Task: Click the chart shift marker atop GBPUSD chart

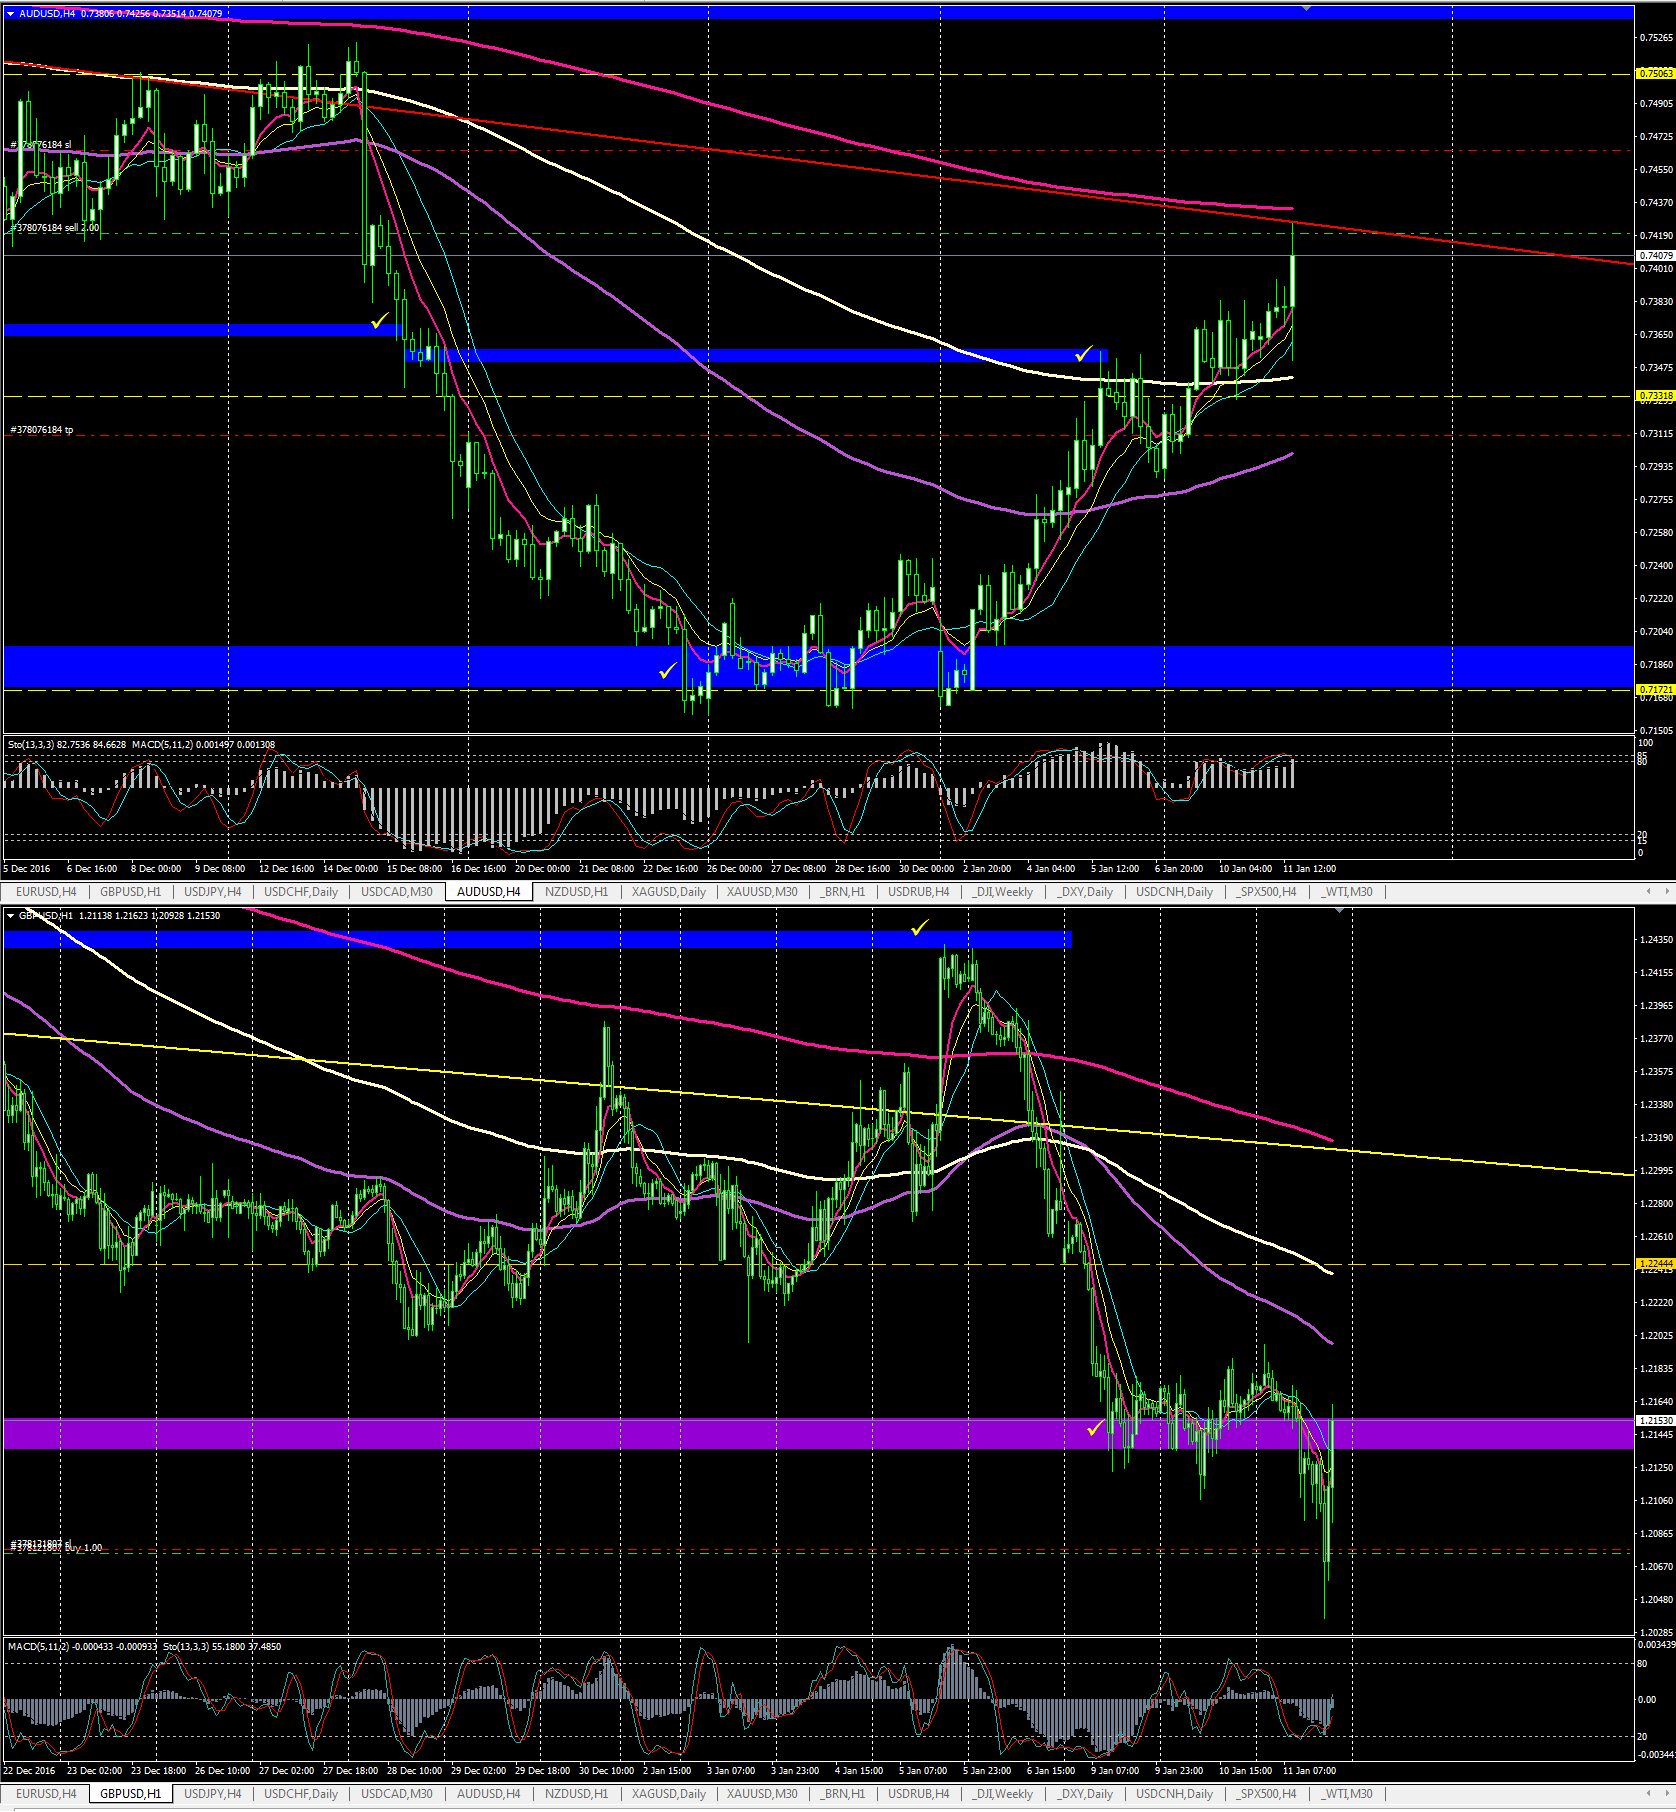Action: coord(1339,909)
